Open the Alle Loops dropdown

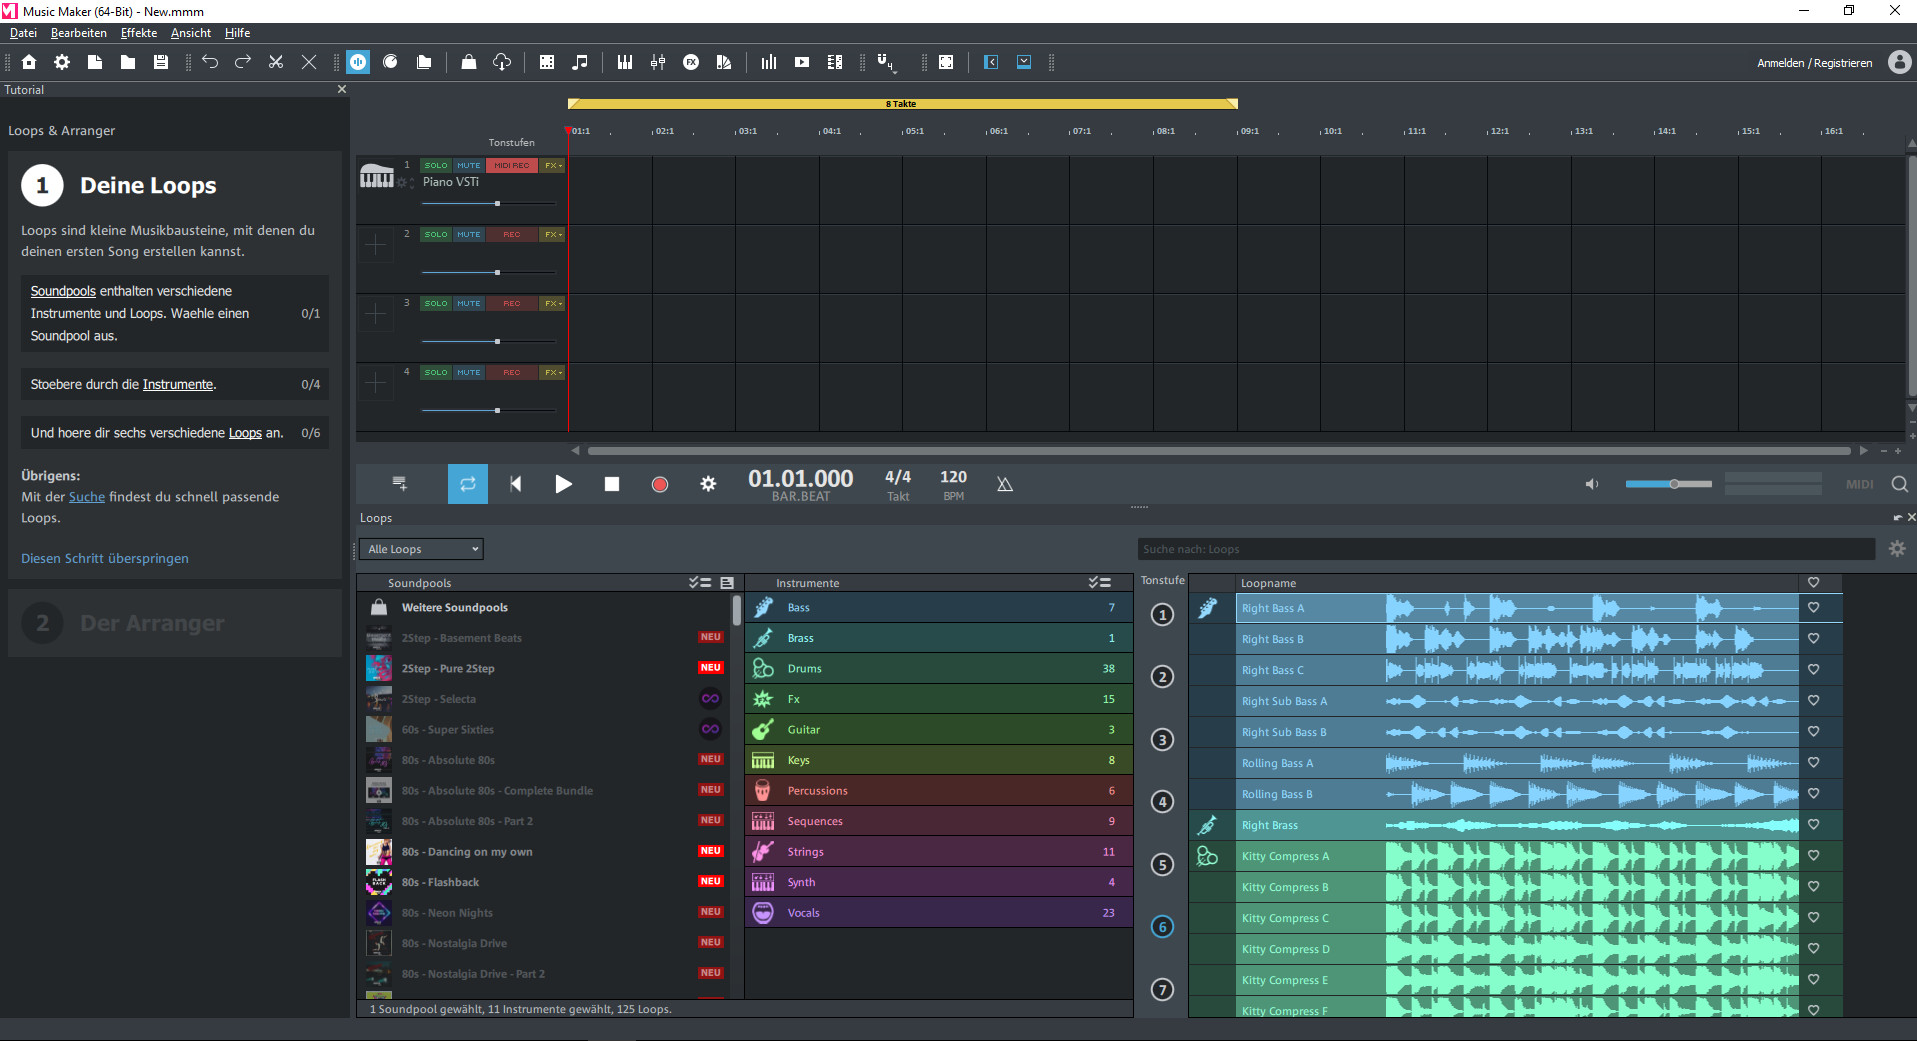pyautogui.click(x=420, y=549)
